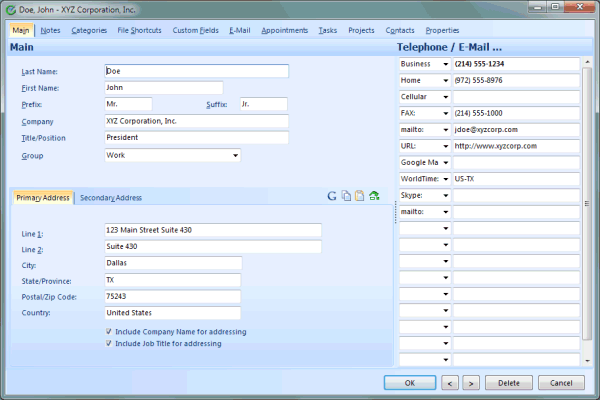
Task: Click the Delete button
Action: pos(509,383)
